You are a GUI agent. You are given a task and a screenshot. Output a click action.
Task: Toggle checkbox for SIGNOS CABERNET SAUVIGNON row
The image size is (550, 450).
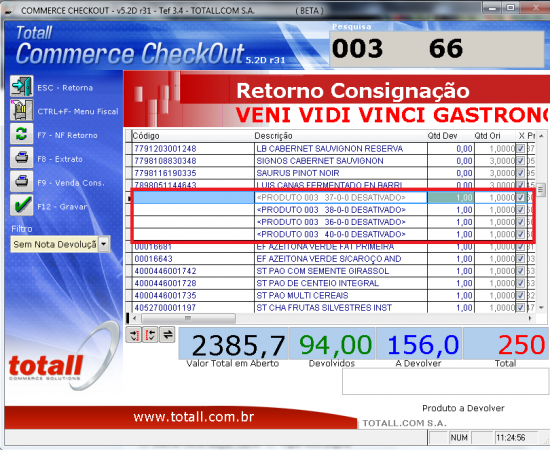521,161
